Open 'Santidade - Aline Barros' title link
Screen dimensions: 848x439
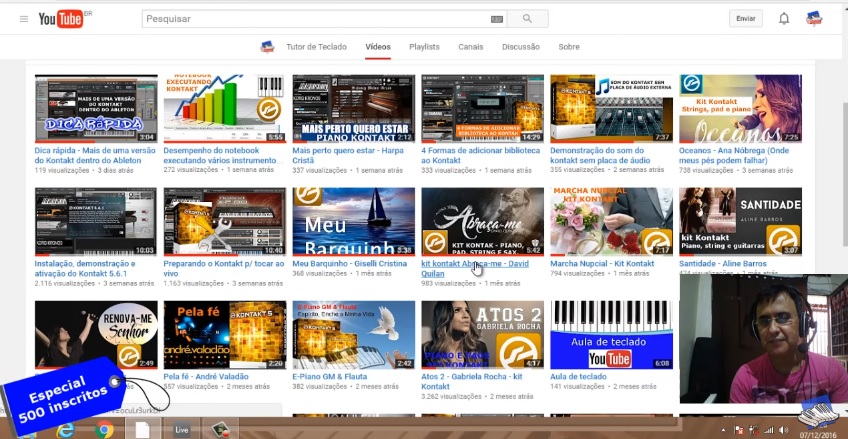723,264
